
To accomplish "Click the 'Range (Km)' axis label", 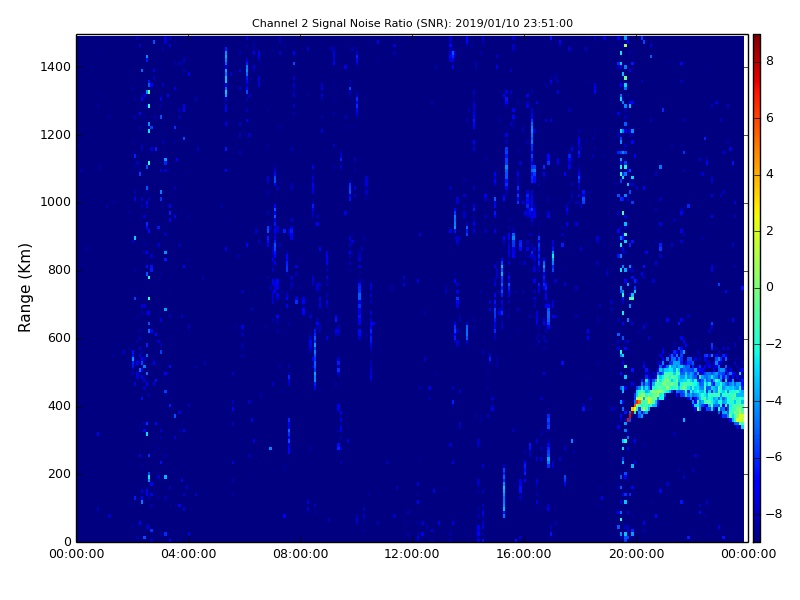I will [24, 288].
